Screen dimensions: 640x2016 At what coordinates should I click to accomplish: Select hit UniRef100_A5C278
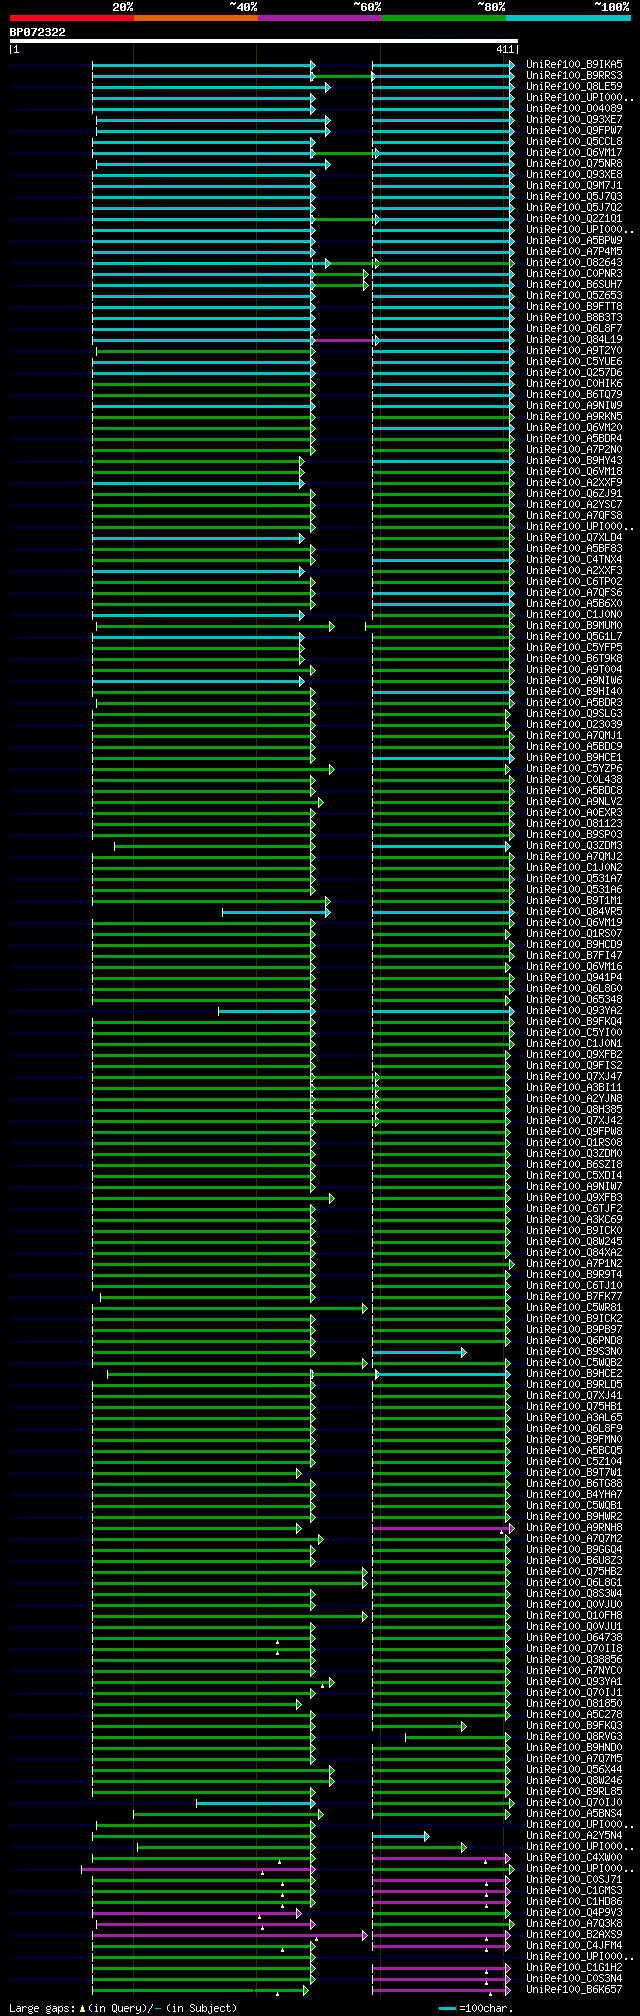(x=574, y=1714)
